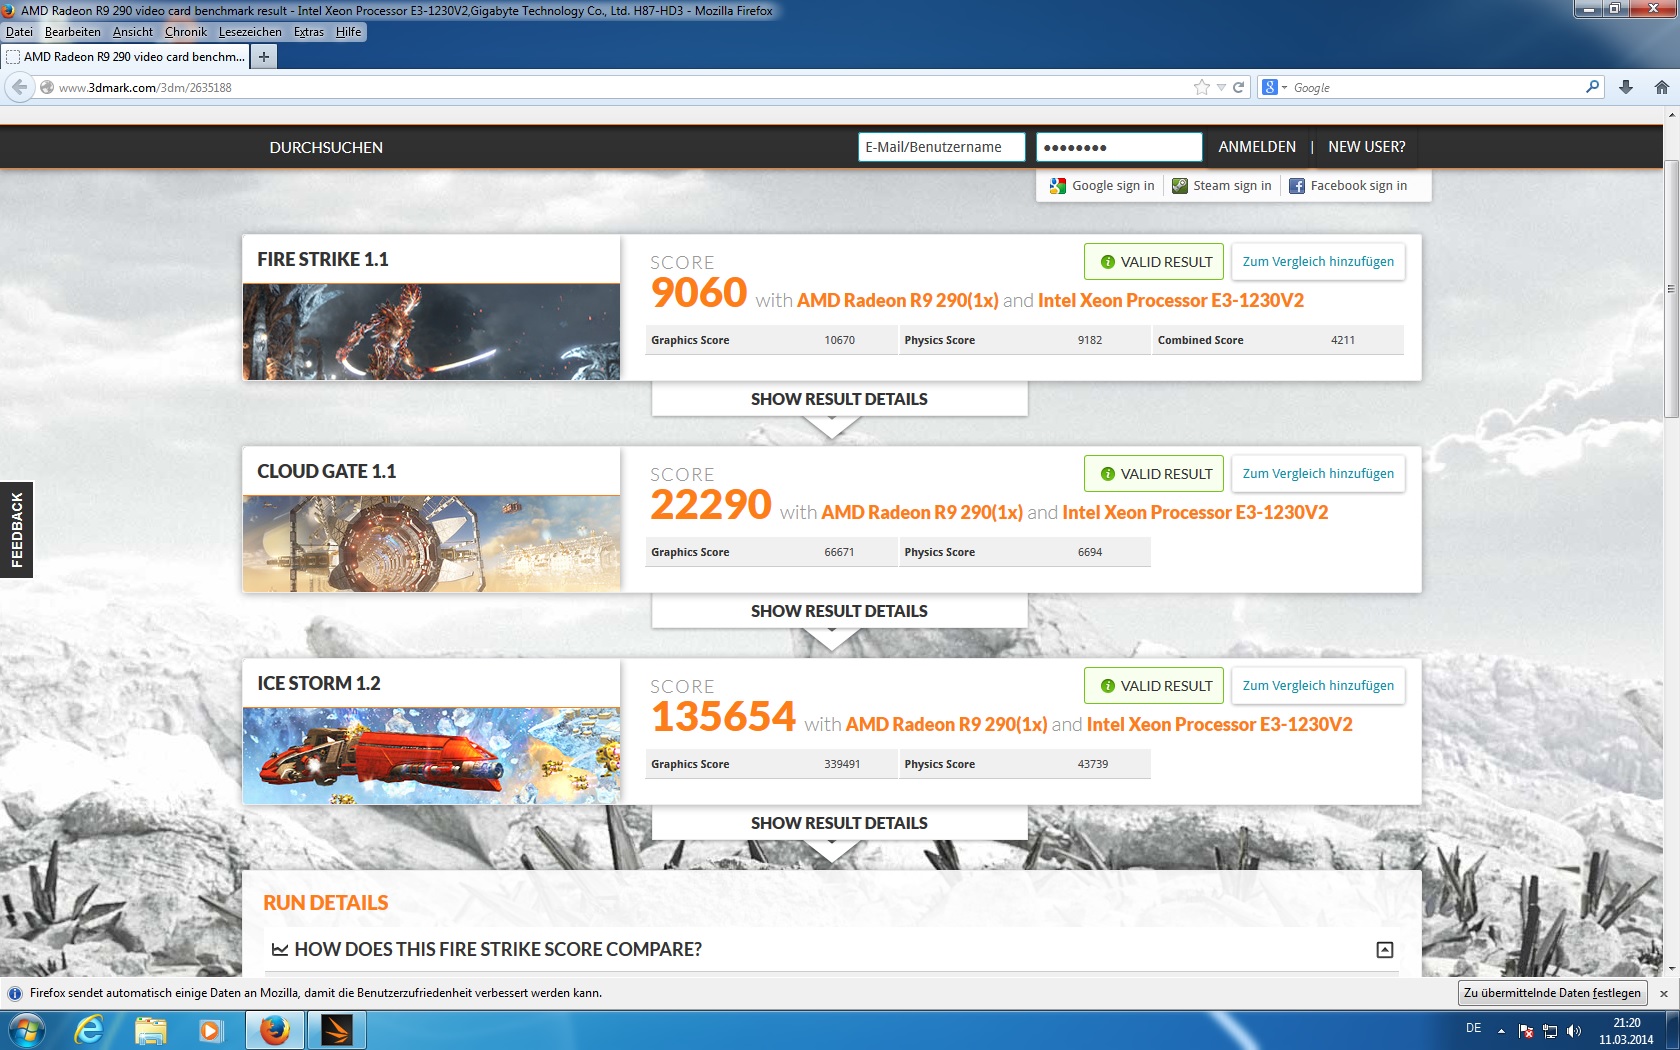Screen dimensions: 1680x1050
Task: Open the URL history dropdown arrow
Action: point(1221,87)
